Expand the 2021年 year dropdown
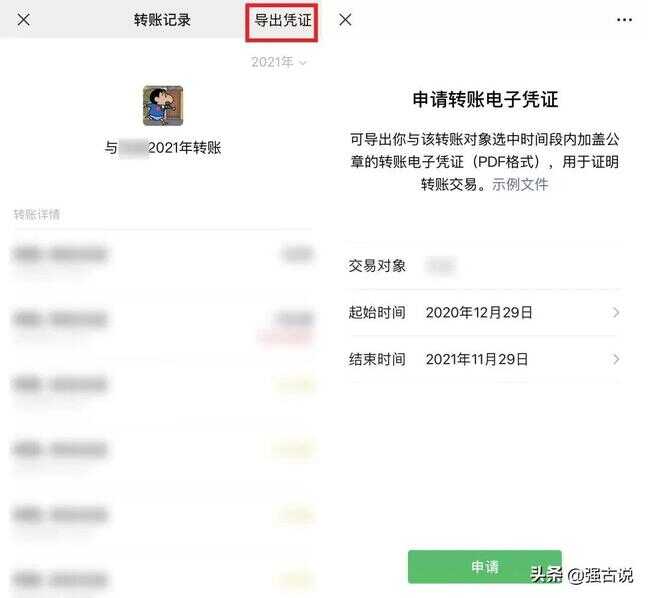This screenshot has width=648, height=598. tap(279, 62)
